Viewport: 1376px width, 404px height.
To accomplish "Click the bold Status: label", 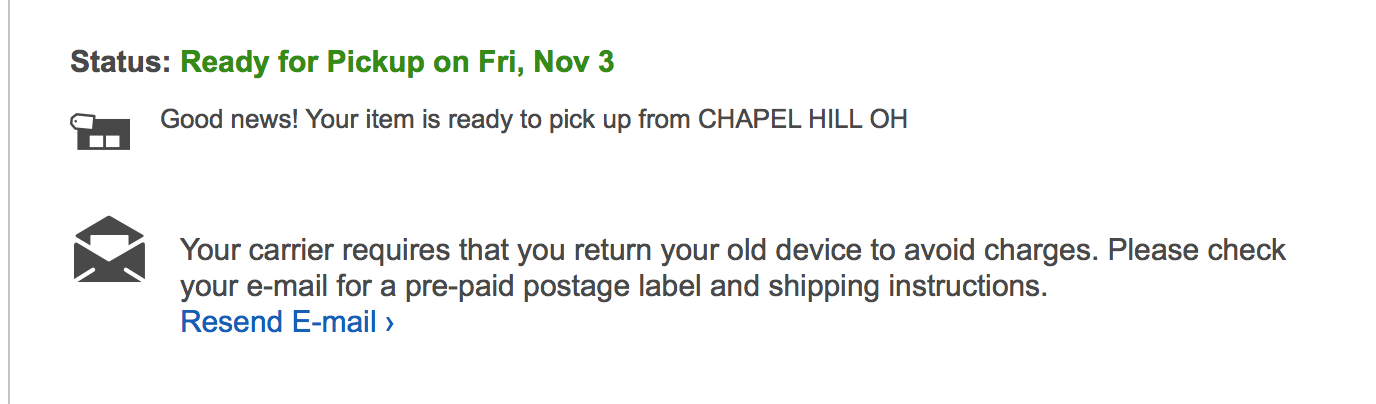I will tap(121, 62).
